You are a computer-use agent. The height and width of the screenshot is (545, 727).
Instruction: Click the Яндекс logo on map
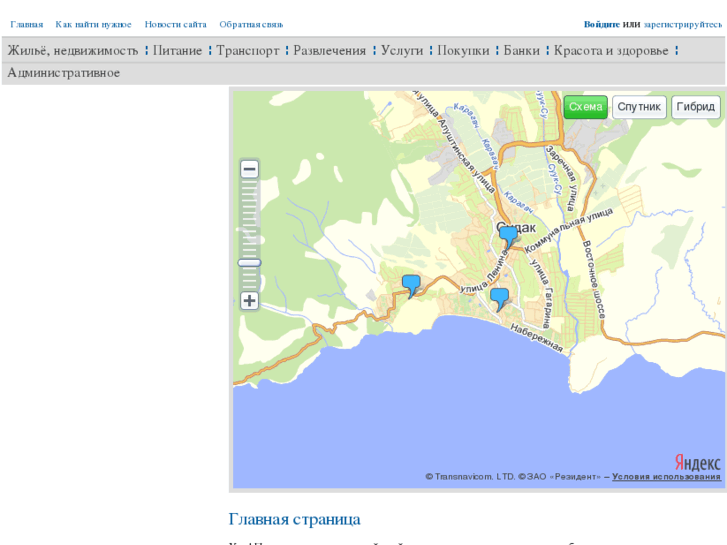click(697, 462)
